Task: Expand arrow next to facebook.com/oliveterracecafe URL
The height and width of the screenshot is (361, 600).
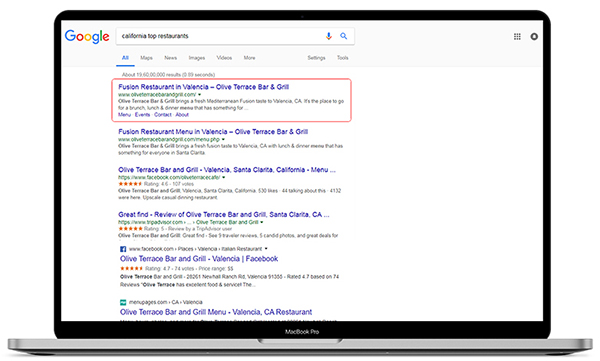Action: (223, 177)
